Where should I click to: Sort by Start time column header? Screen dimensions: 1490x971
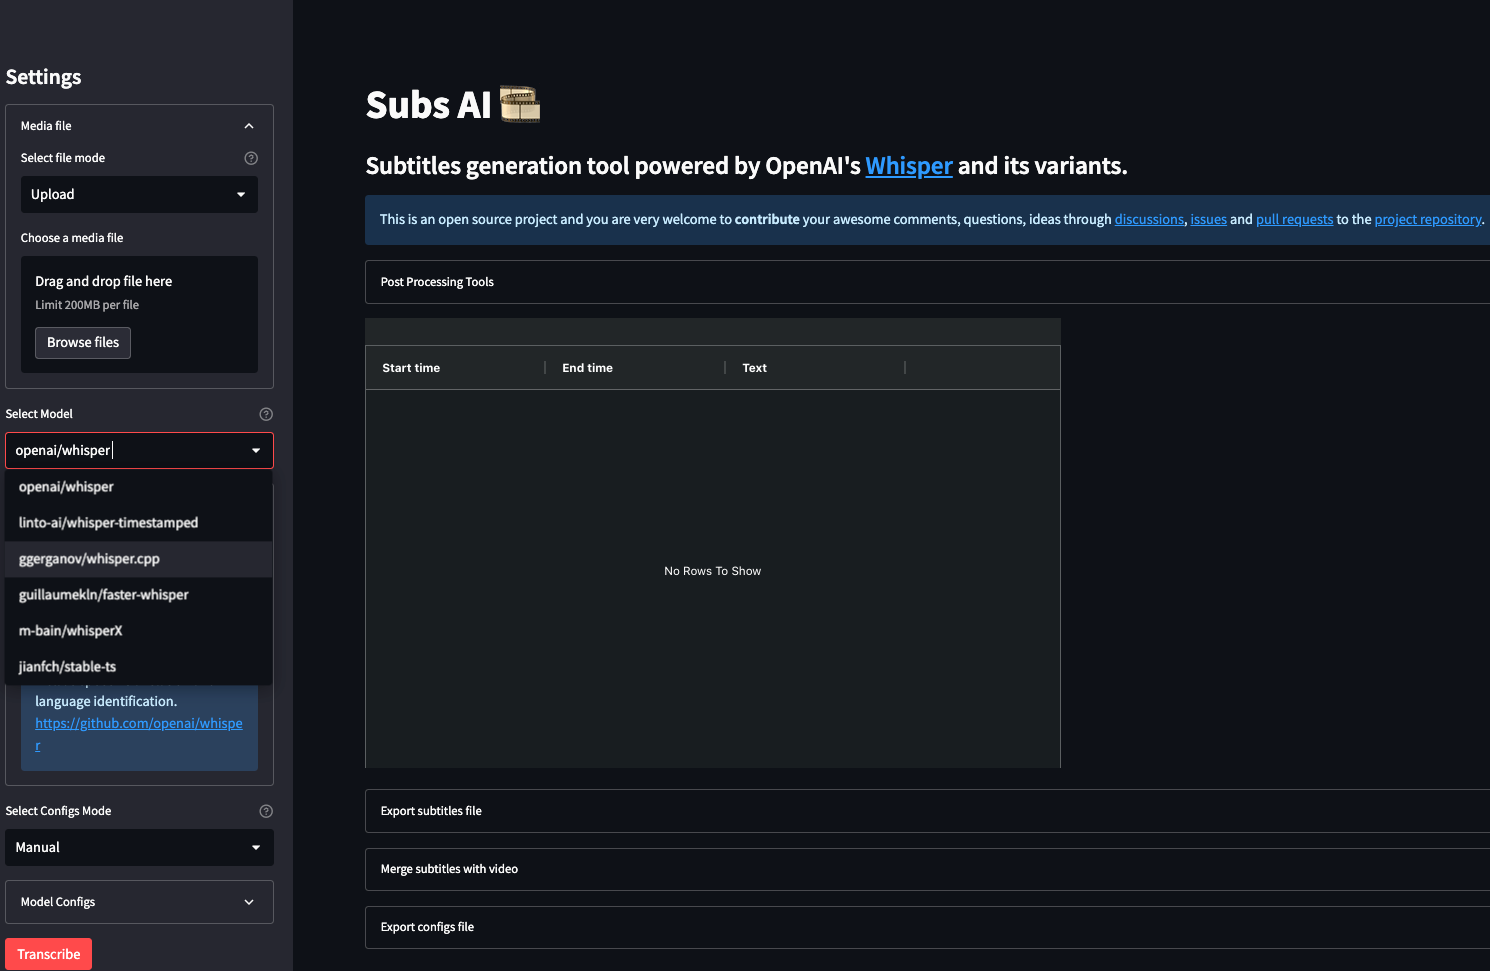[455, 368]
